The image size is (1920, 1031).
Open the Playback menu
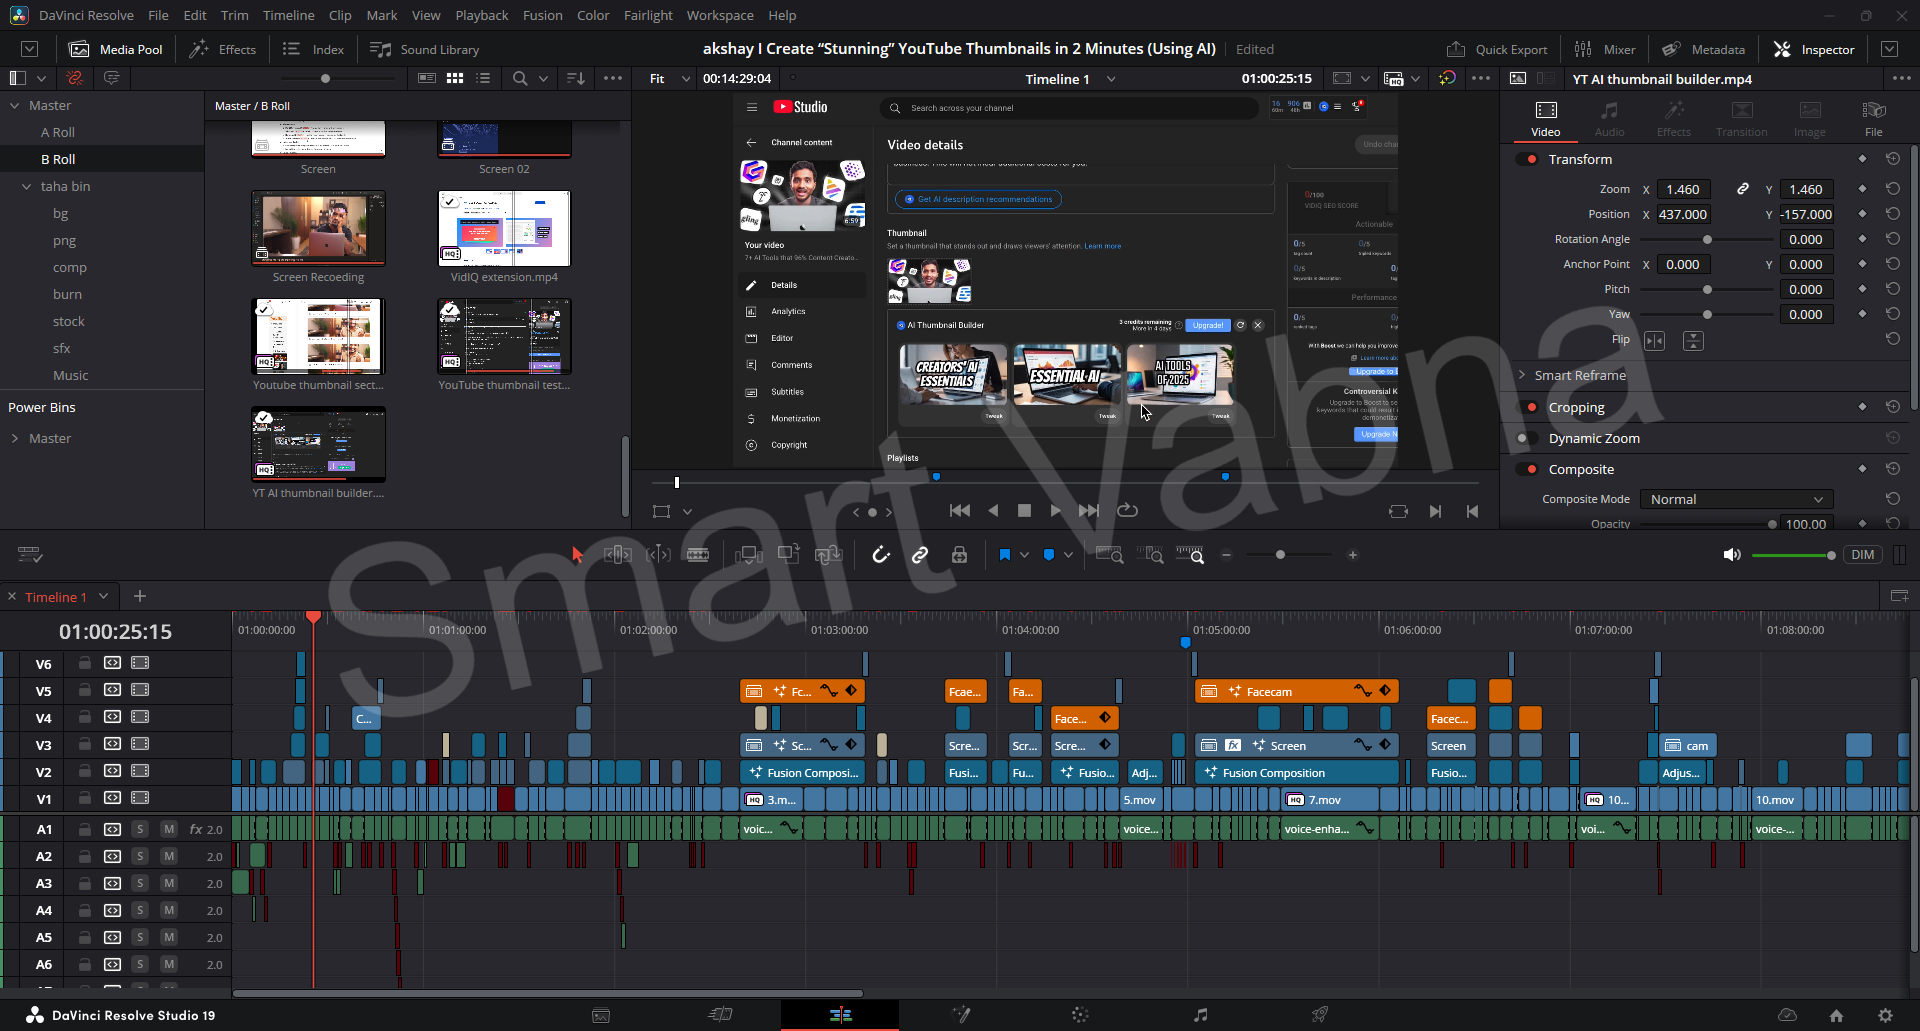[482, 15]
